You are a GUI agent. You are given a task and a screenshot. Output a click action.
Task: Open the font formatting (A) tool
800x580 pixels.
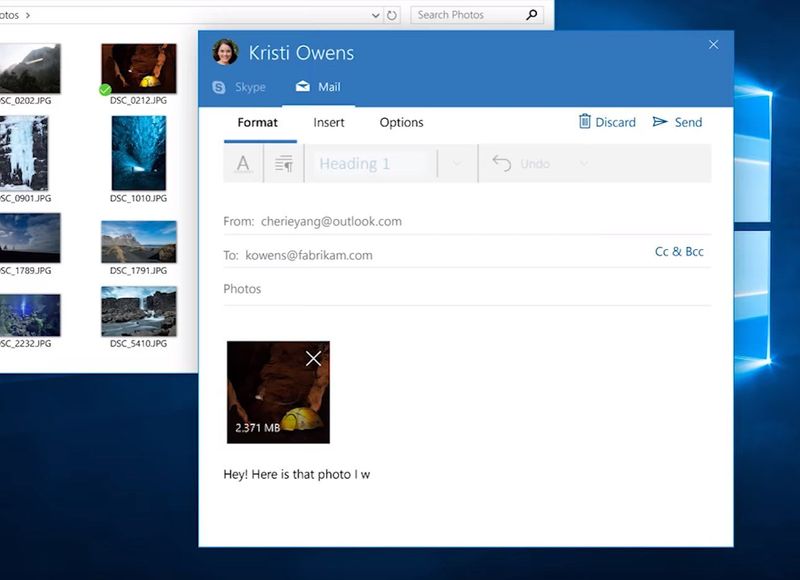243,164
